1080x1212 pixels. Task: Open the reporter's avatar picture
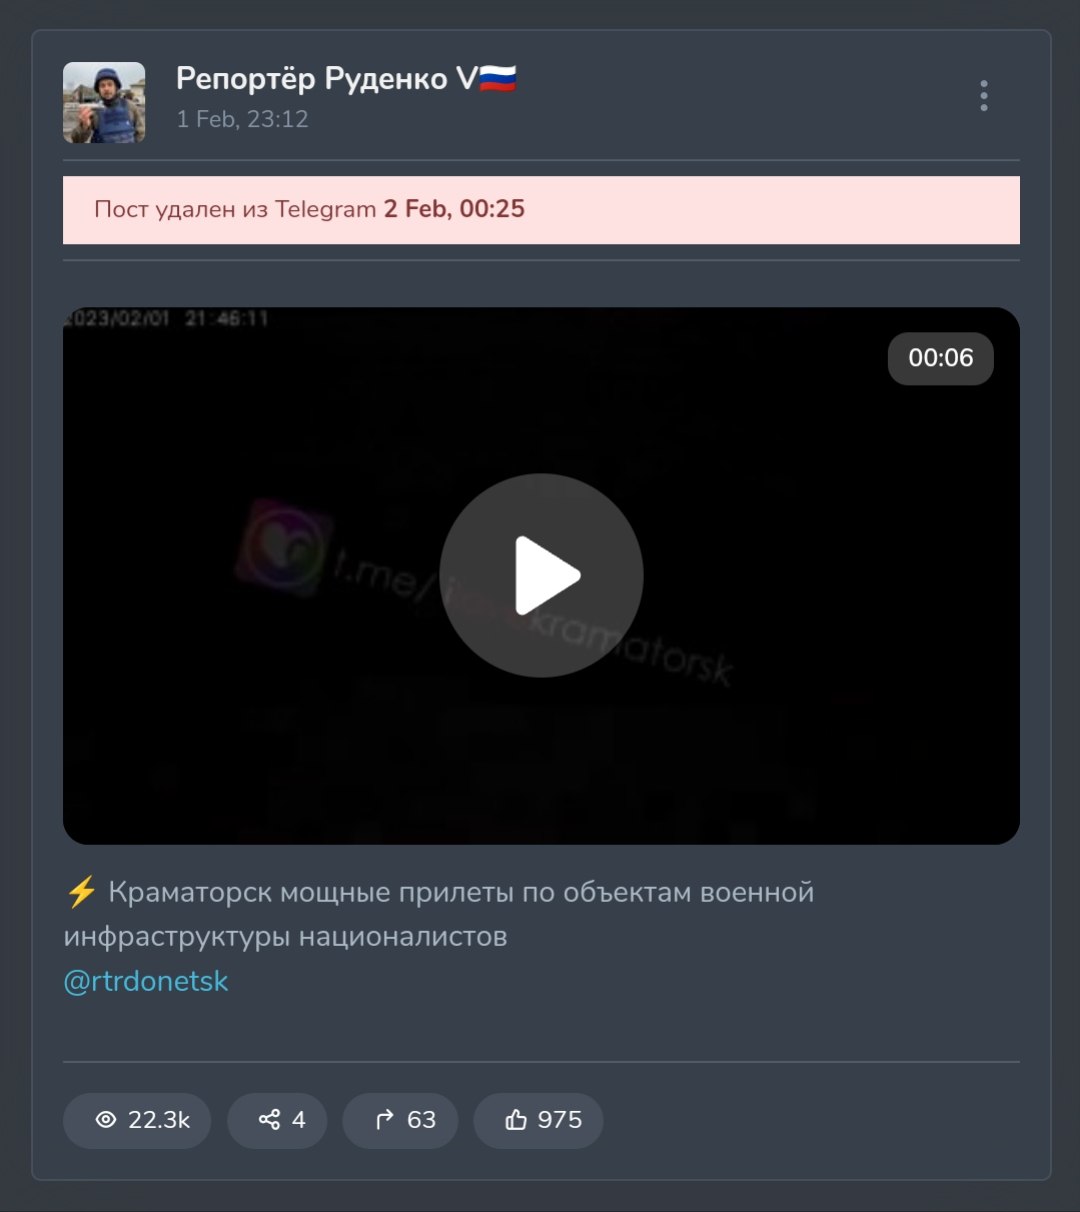pos(104,102)
